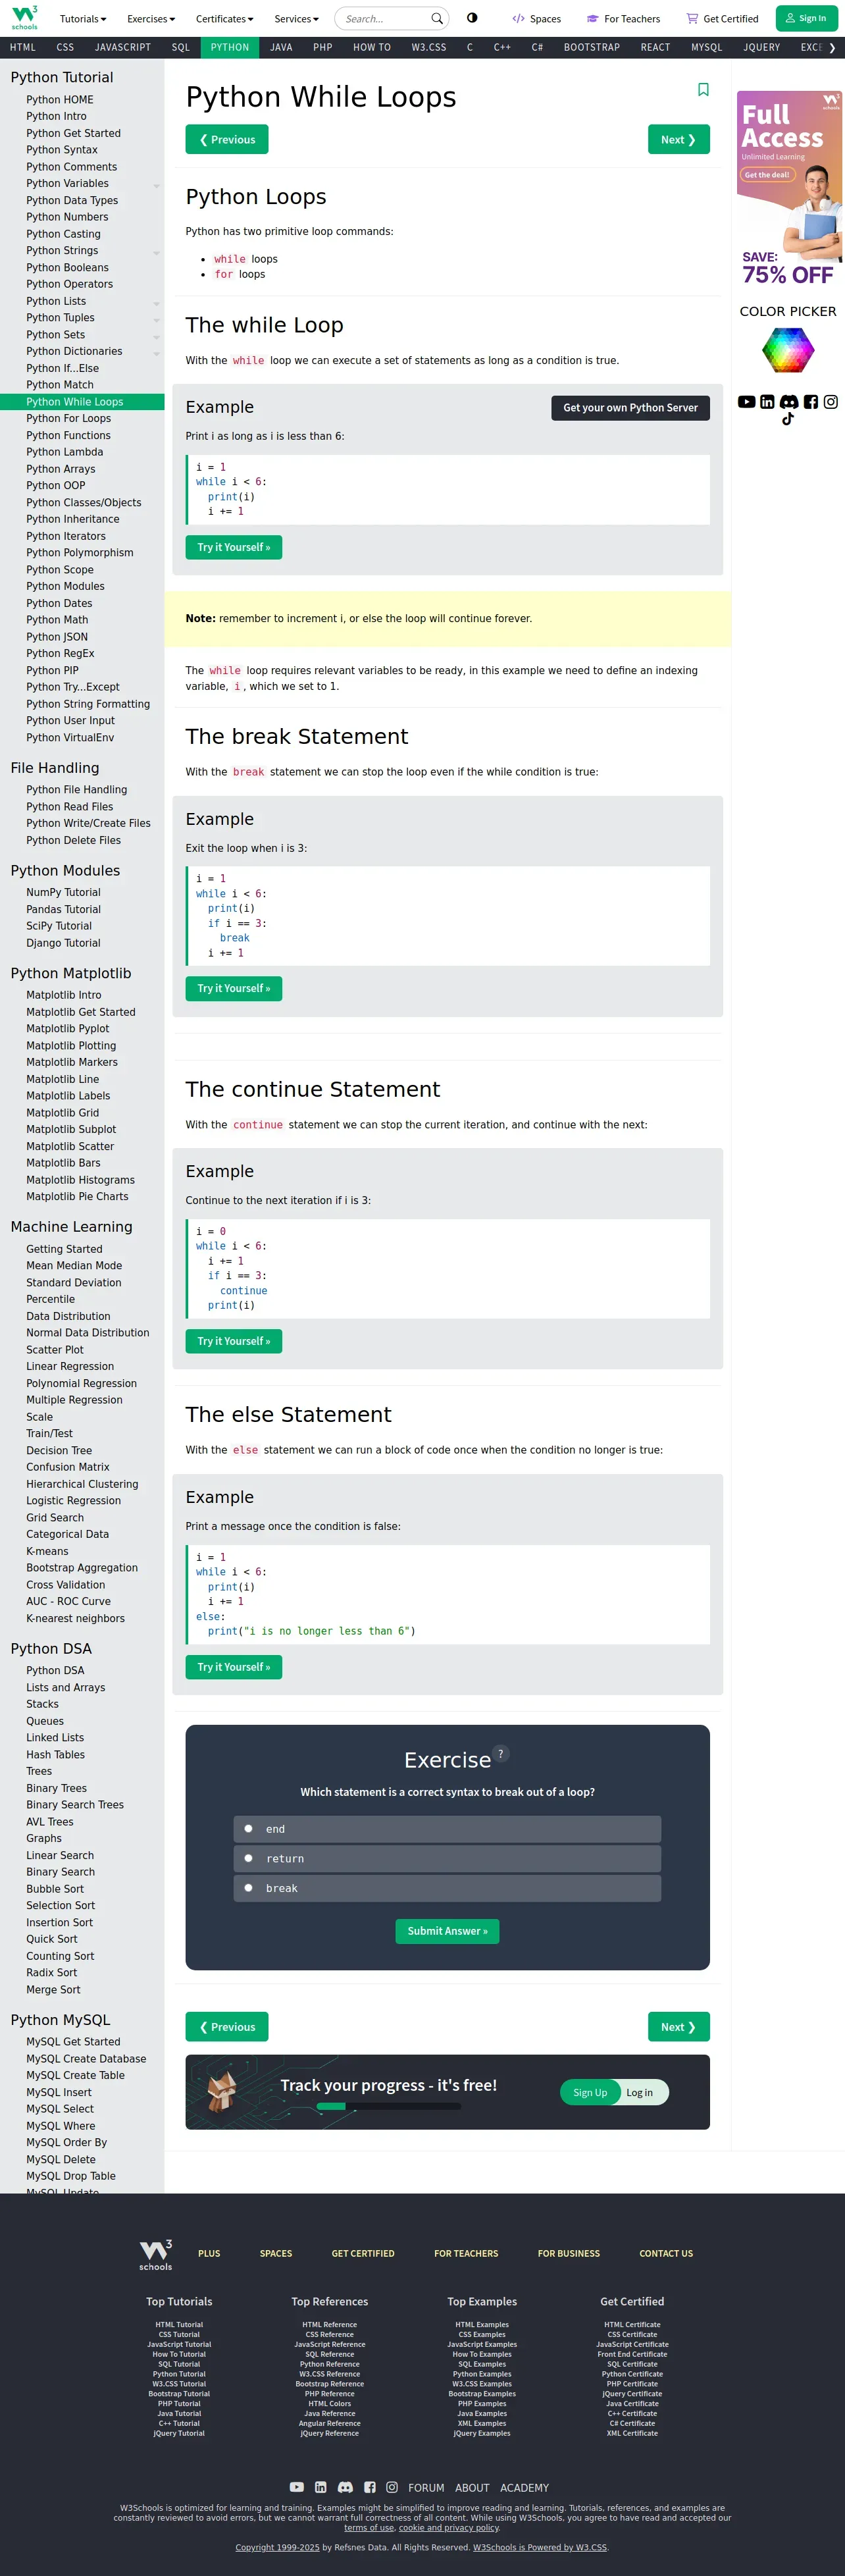This screenshot has height=2576, width=845.
Task: Click the top Previous button
Action: click(x=227, y=140)
